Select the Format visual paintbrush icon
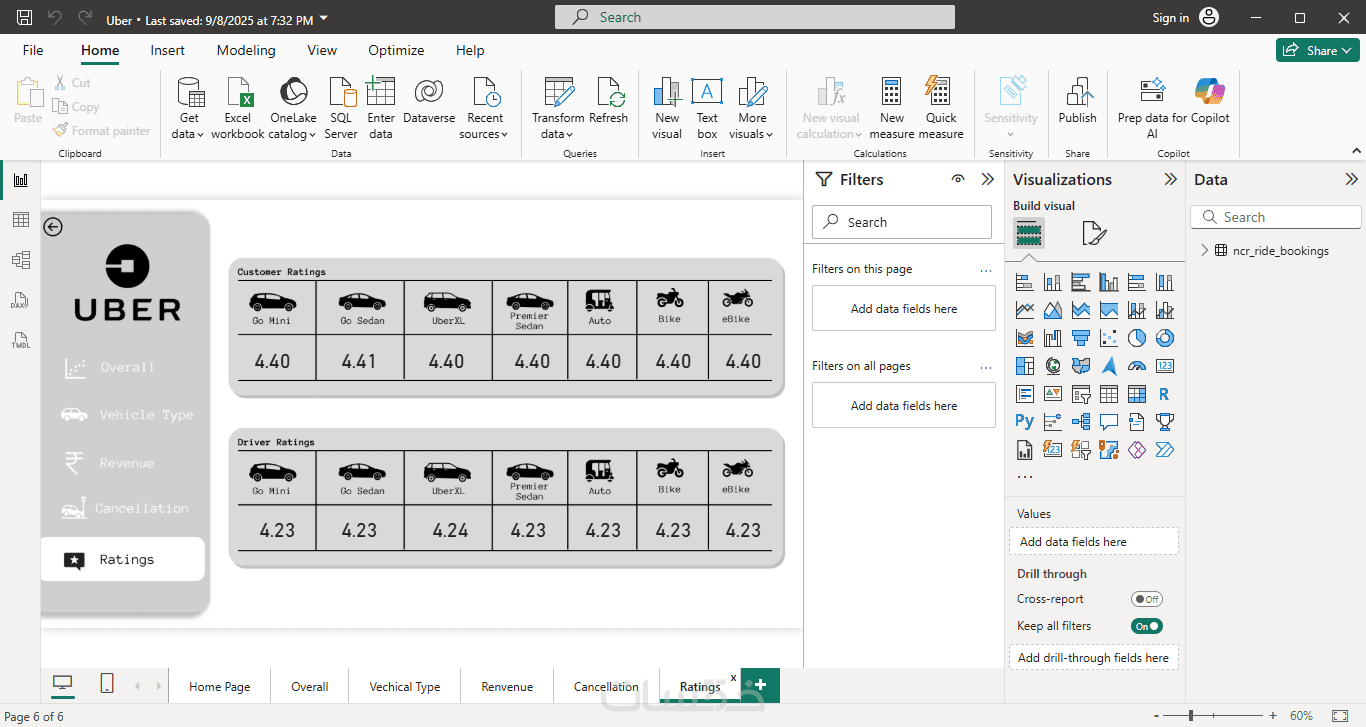 1094,234
